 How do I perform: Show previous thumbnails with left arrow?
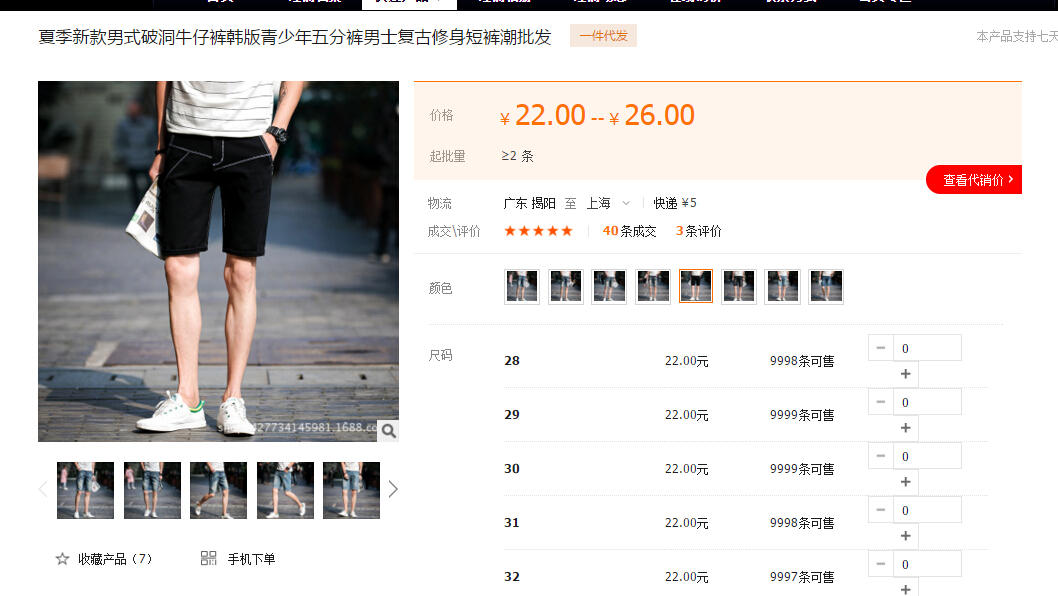tap(43, 489)
